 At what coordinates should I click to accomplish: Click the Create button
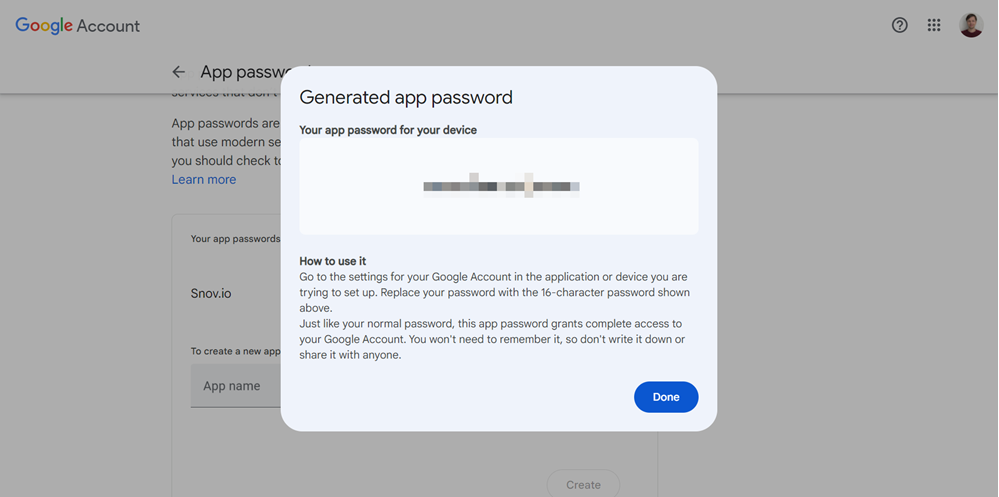[x=583, y=485]
